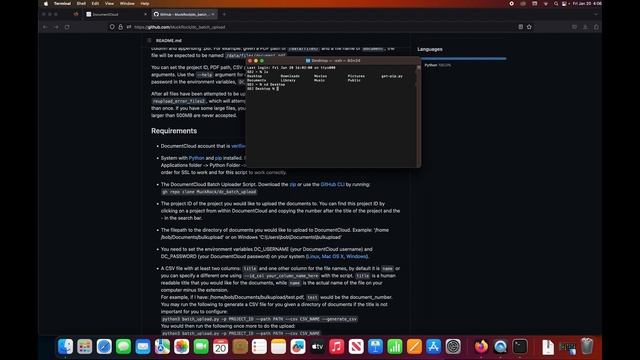Open Linux environment variables link
The image size is (640, 360).
[x=313, y=256]
